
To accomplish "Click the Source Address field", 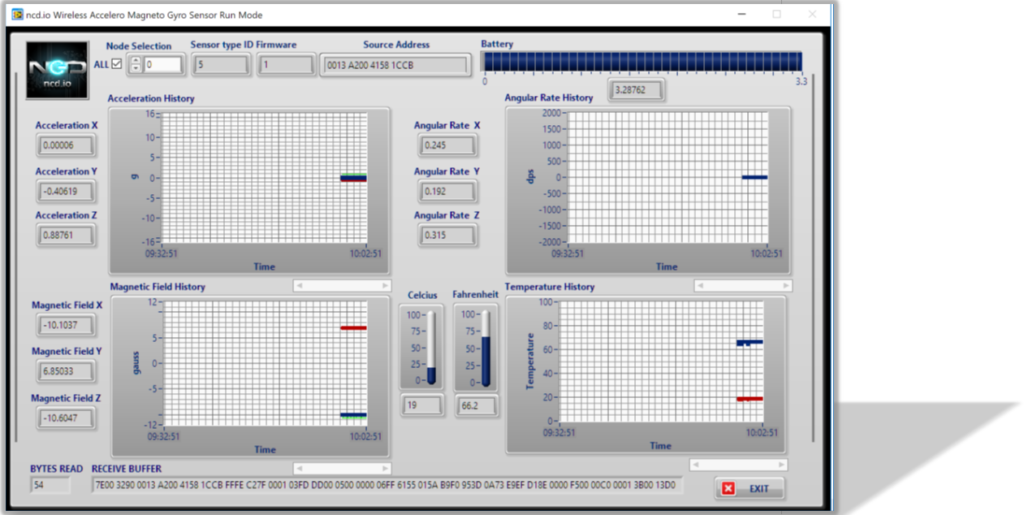I will tap(395, 65).
